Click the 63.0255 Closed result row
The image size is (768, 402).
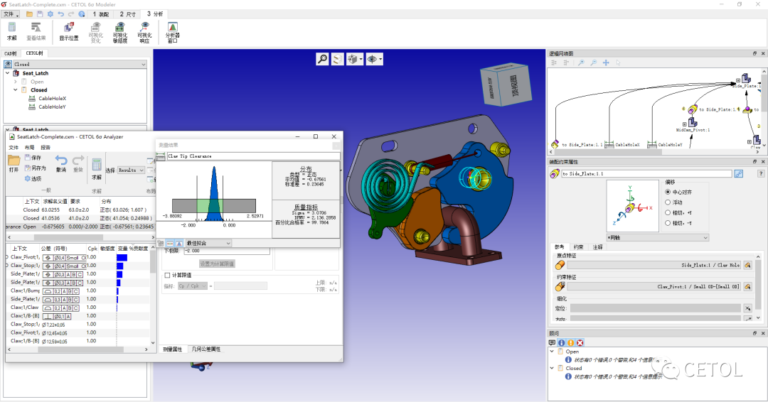tap(81, 210)
